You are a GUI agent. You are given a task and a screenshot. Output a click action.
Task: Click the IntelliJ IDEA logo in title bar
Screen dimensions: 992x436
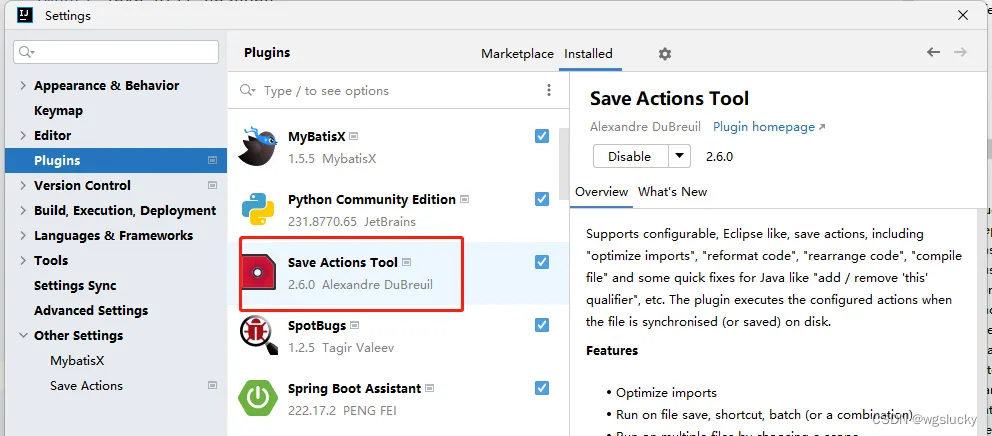coord(25,15)
